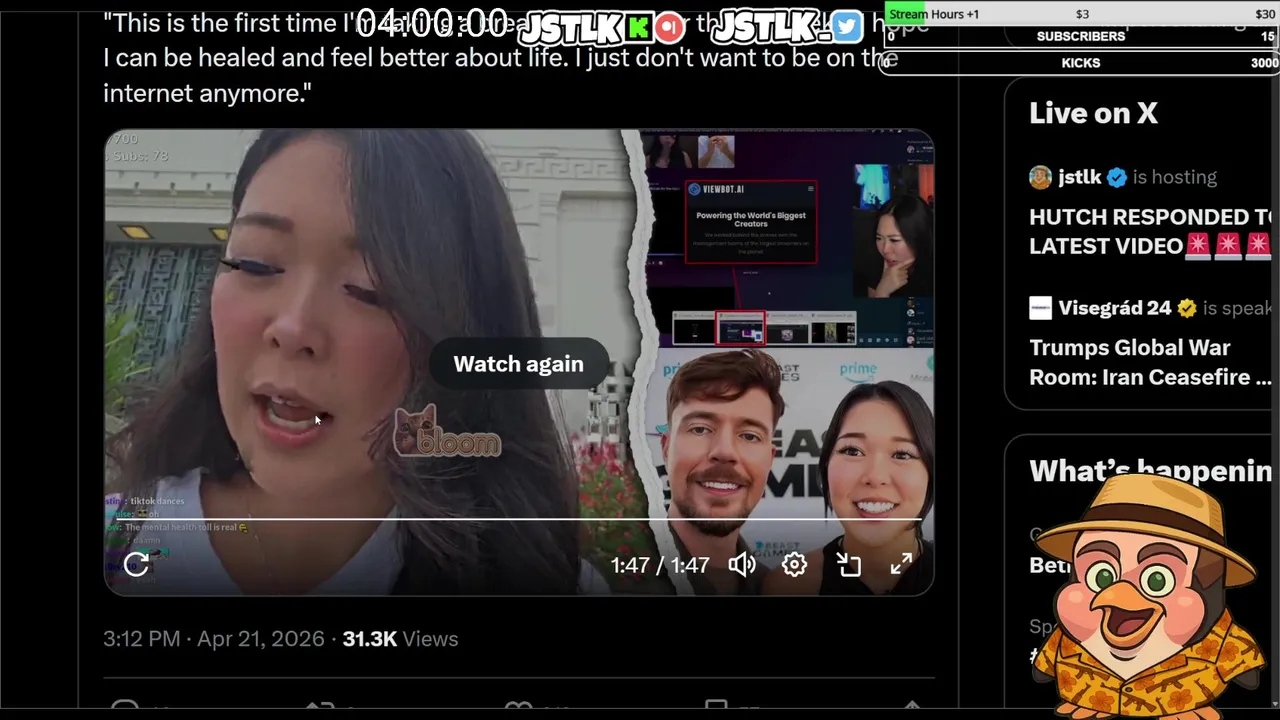Open the HUTCH RESPONDED TO LATEST VIDEO live stream

pyautogui.click(x=1150, y=231)
